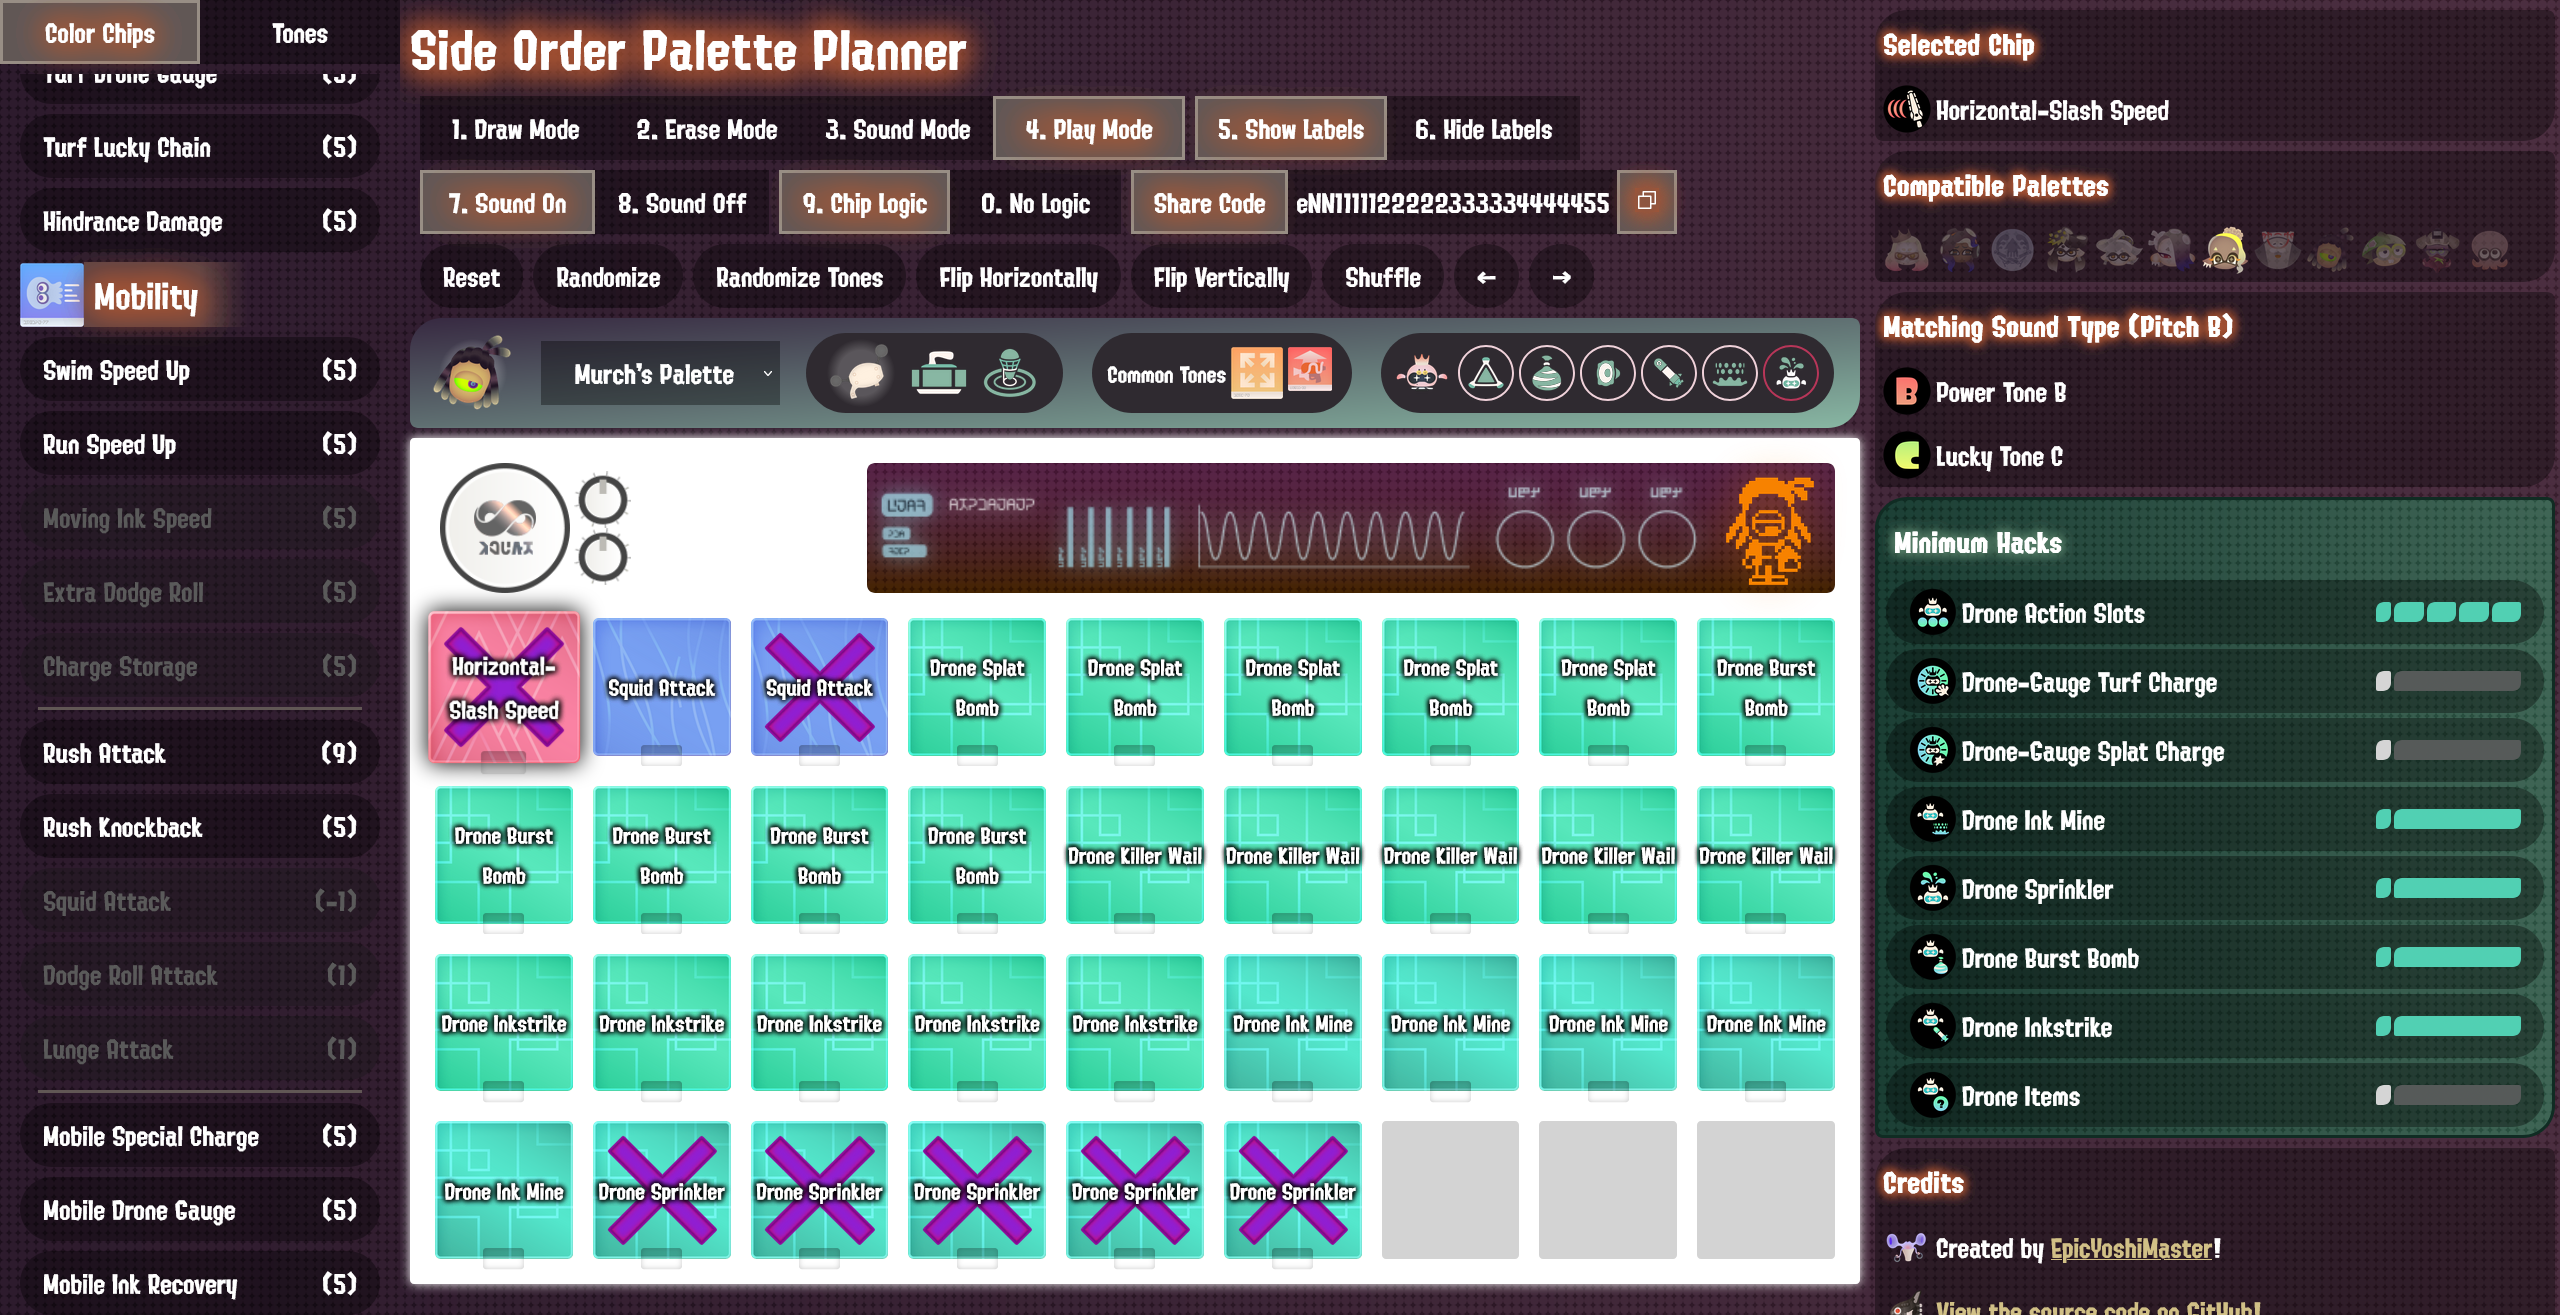Viewport: 2560px width, 1315px height.
Task: Select Turf Lucky Chain chip entry
Action: [200, 147]
